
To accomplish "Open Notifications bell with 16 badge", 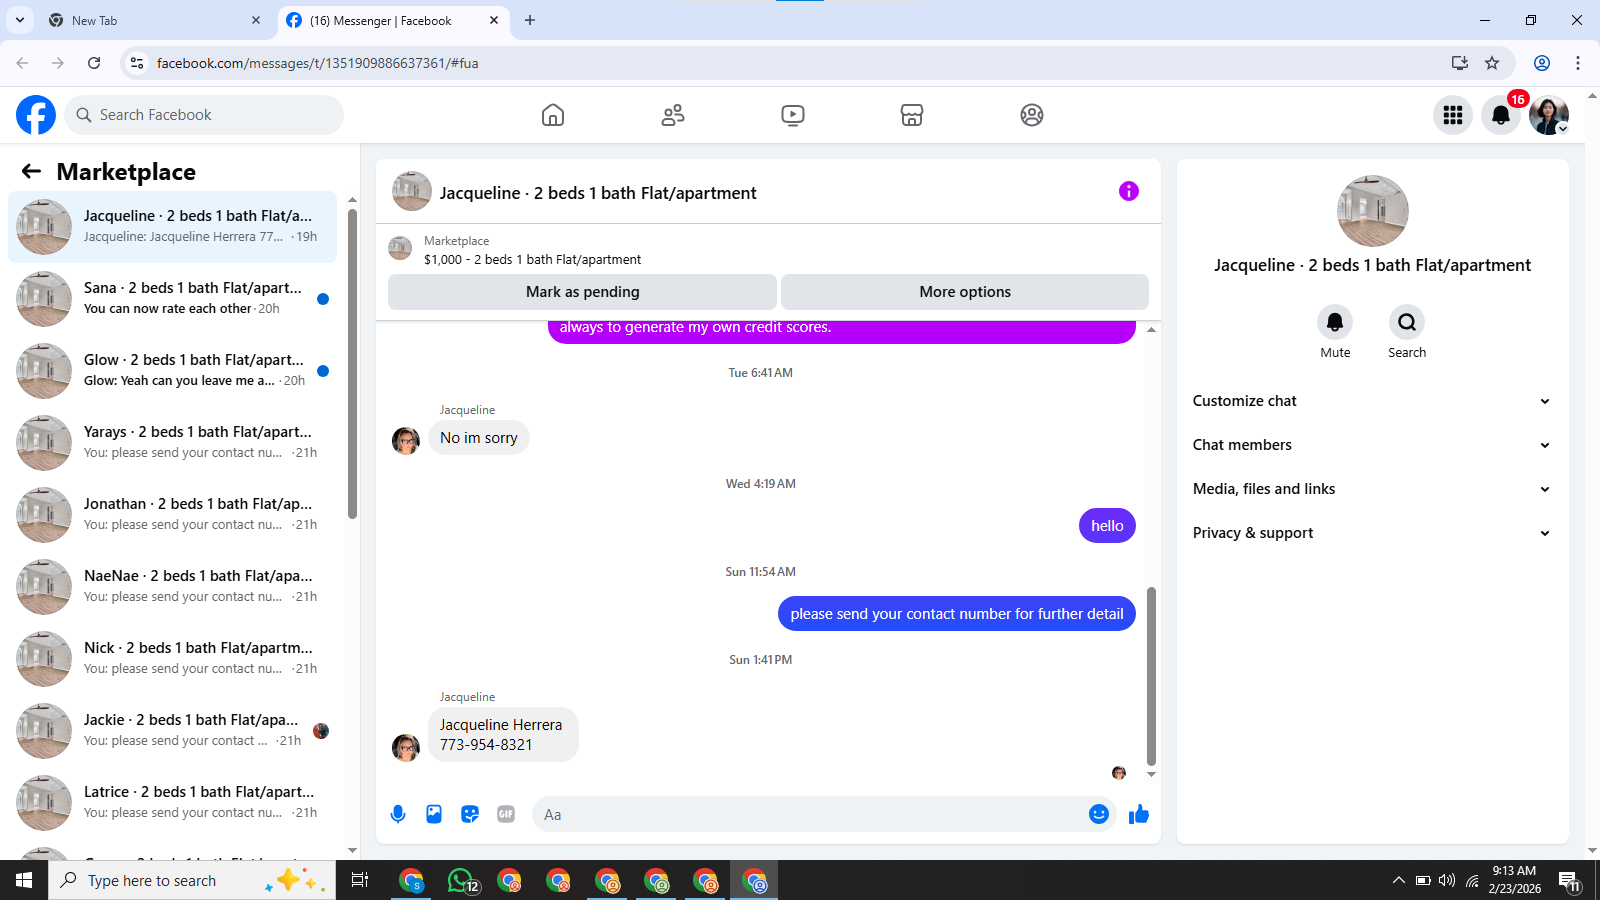I will coord(1501,115).
